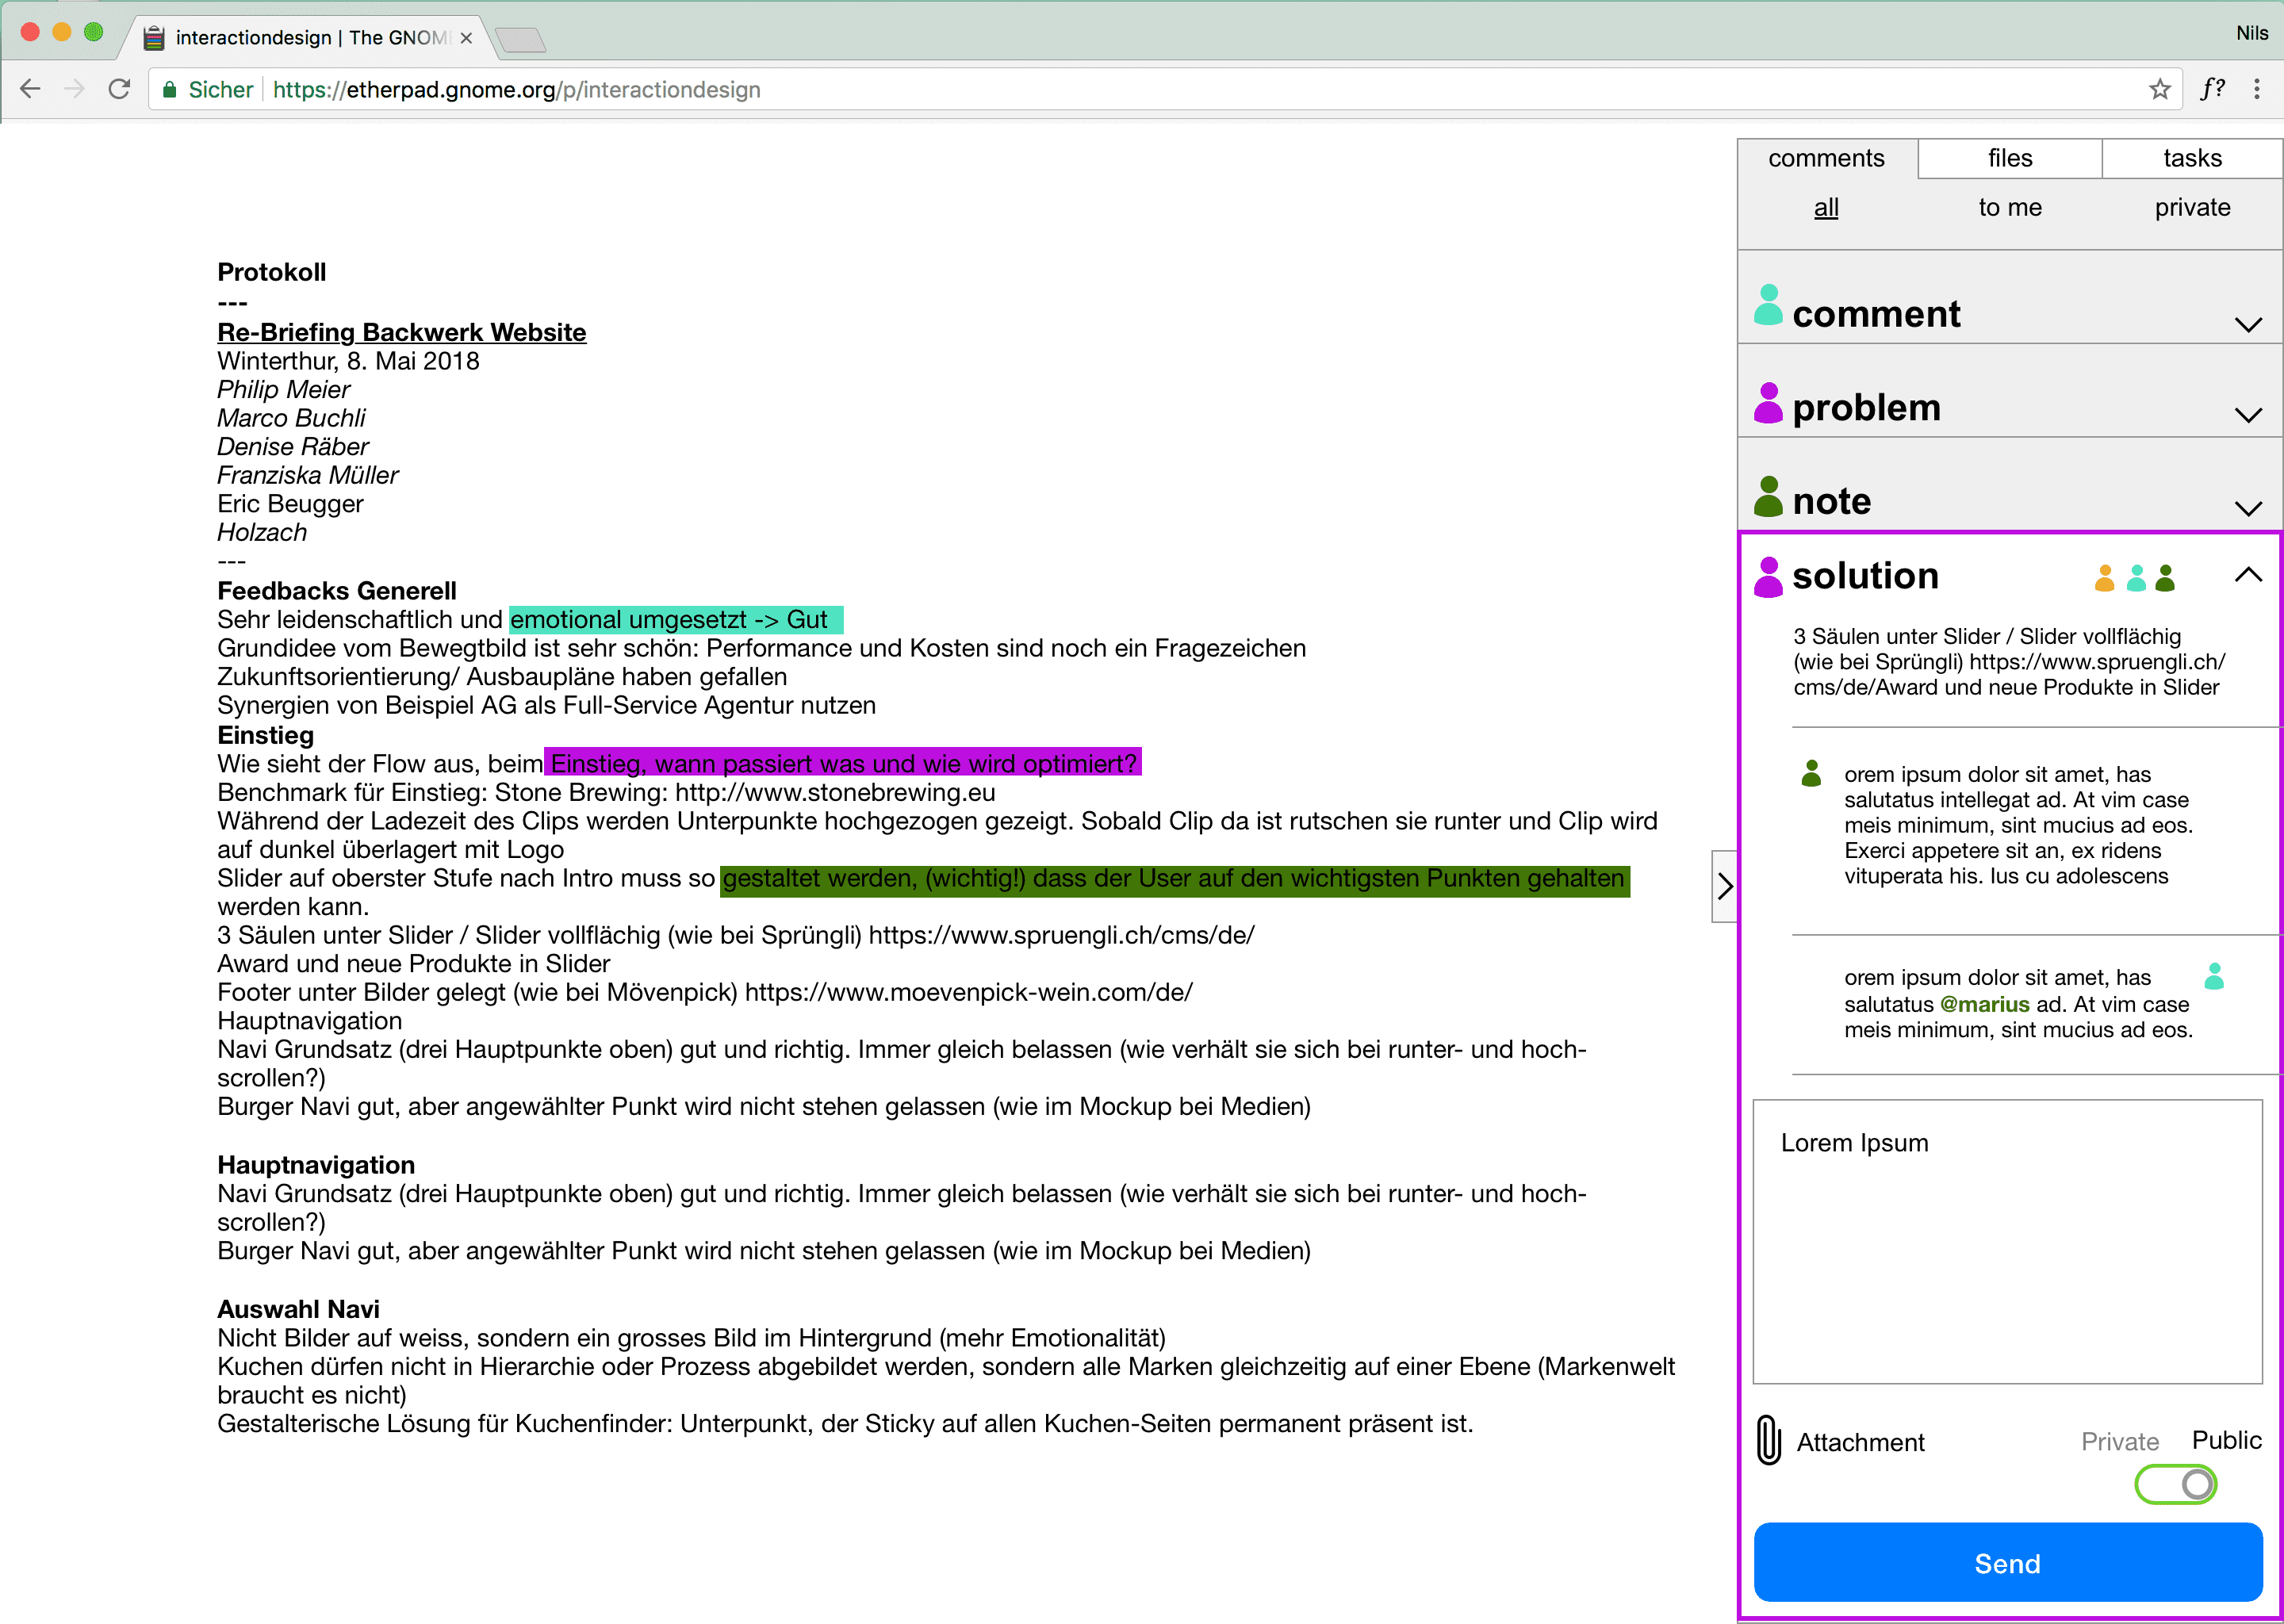This screenshot has width=2284, height=1624.
Task: Click the paperclip Attachment icon
Action: [1768, 1440]
